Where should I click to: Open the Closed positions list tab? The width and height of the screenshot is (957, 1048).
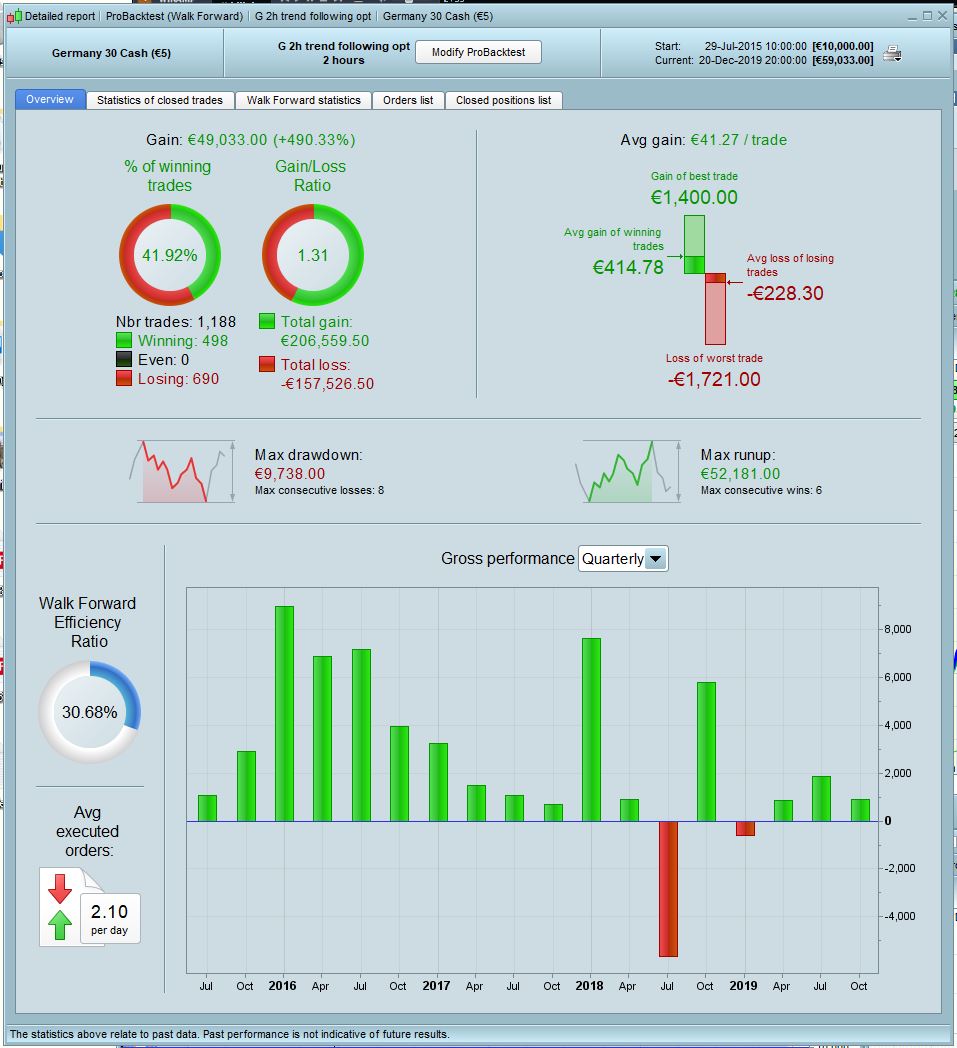pos(504,100)
